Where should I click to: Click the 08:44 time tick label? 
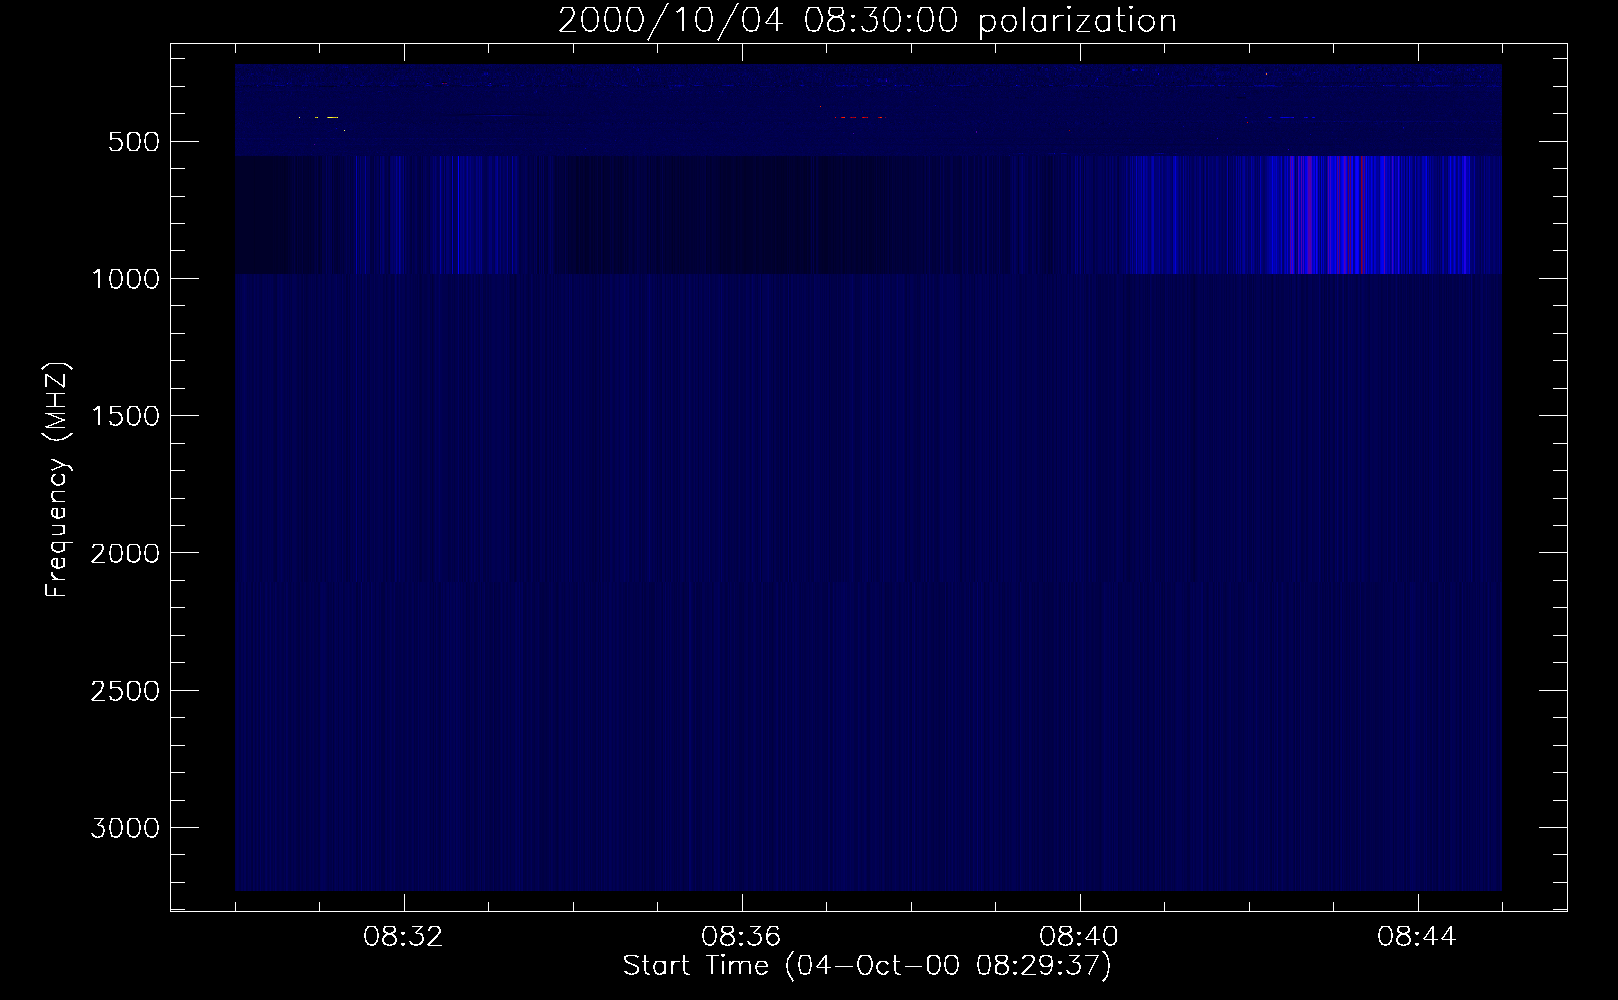pos(1418,938)
